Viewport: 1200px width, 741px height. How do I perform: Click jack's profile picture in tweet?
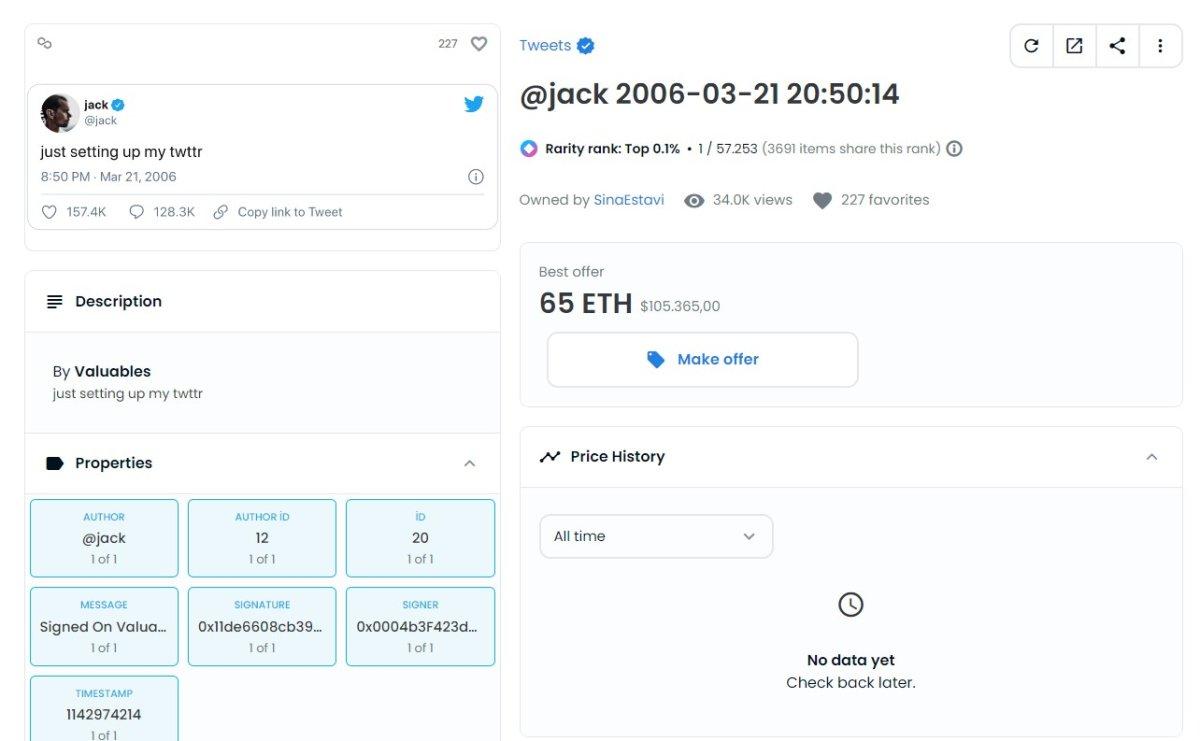[x=59, y=113]
